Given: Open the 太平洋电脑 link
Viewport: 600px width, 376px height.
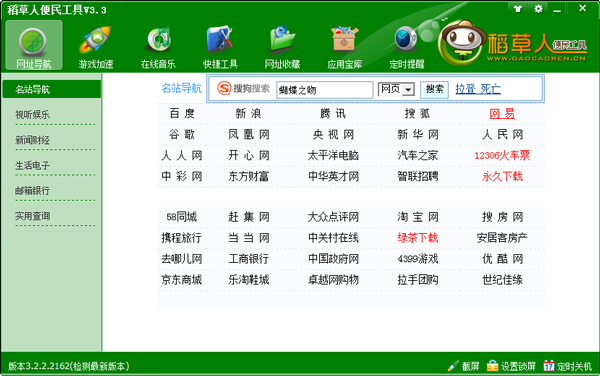Looking at the screenshot, I should 333,155.
